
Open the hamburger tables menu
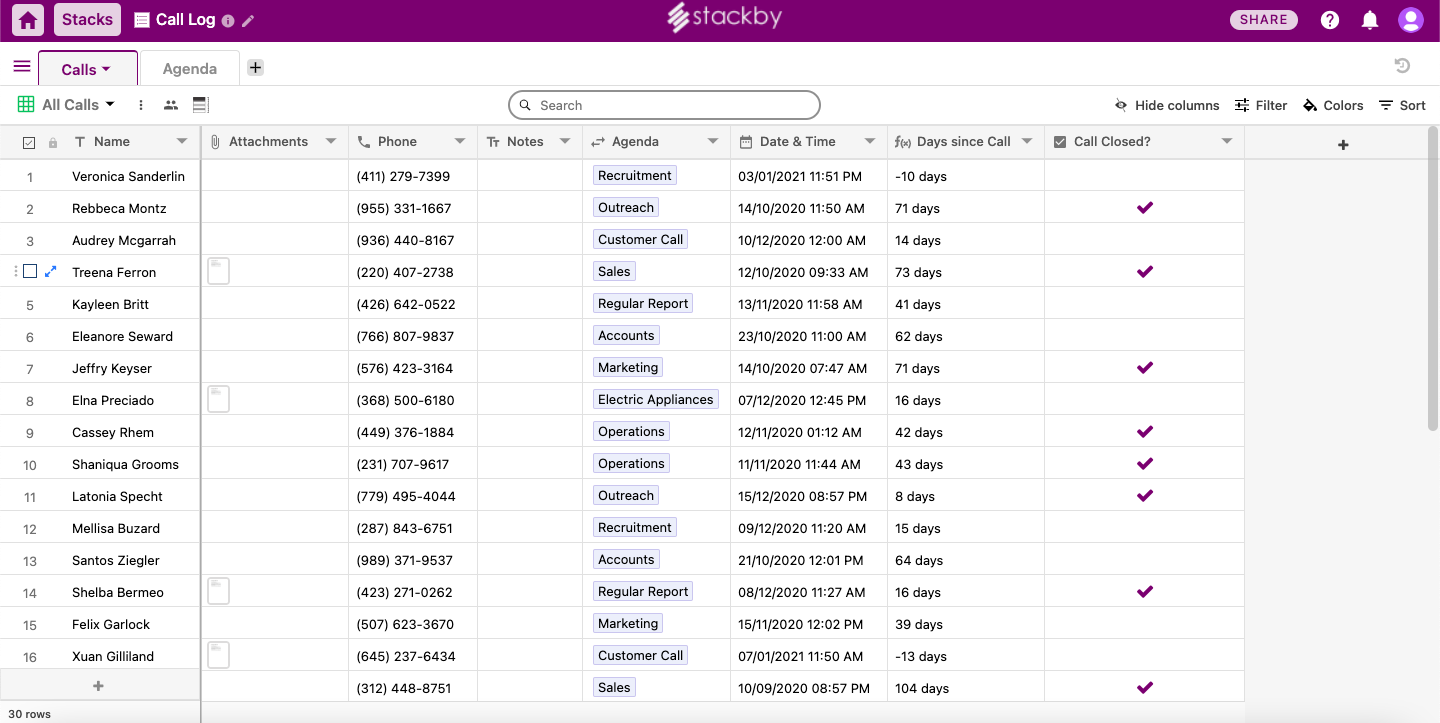point(22,67)
